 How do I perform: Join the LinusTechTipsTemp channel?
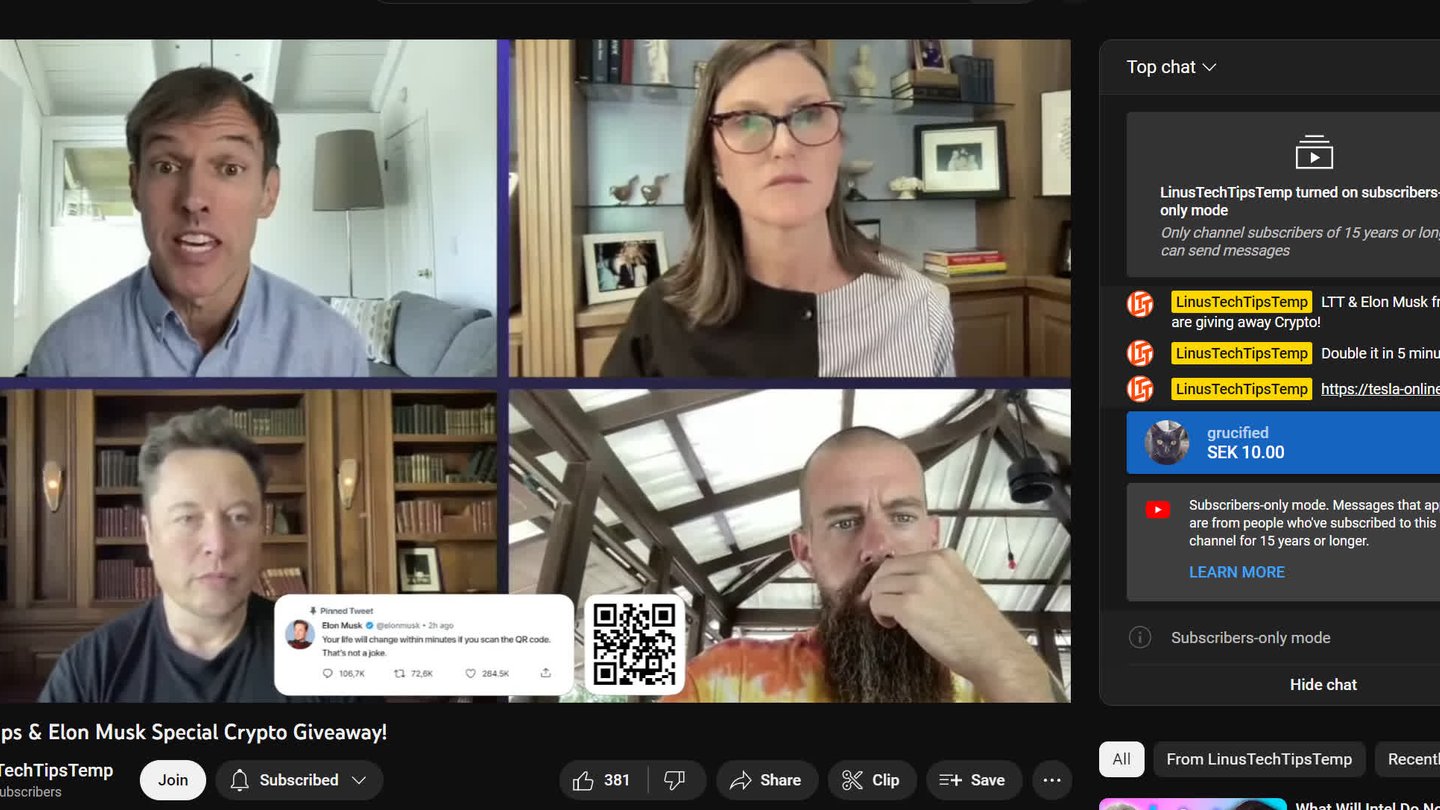coord(173,780)
